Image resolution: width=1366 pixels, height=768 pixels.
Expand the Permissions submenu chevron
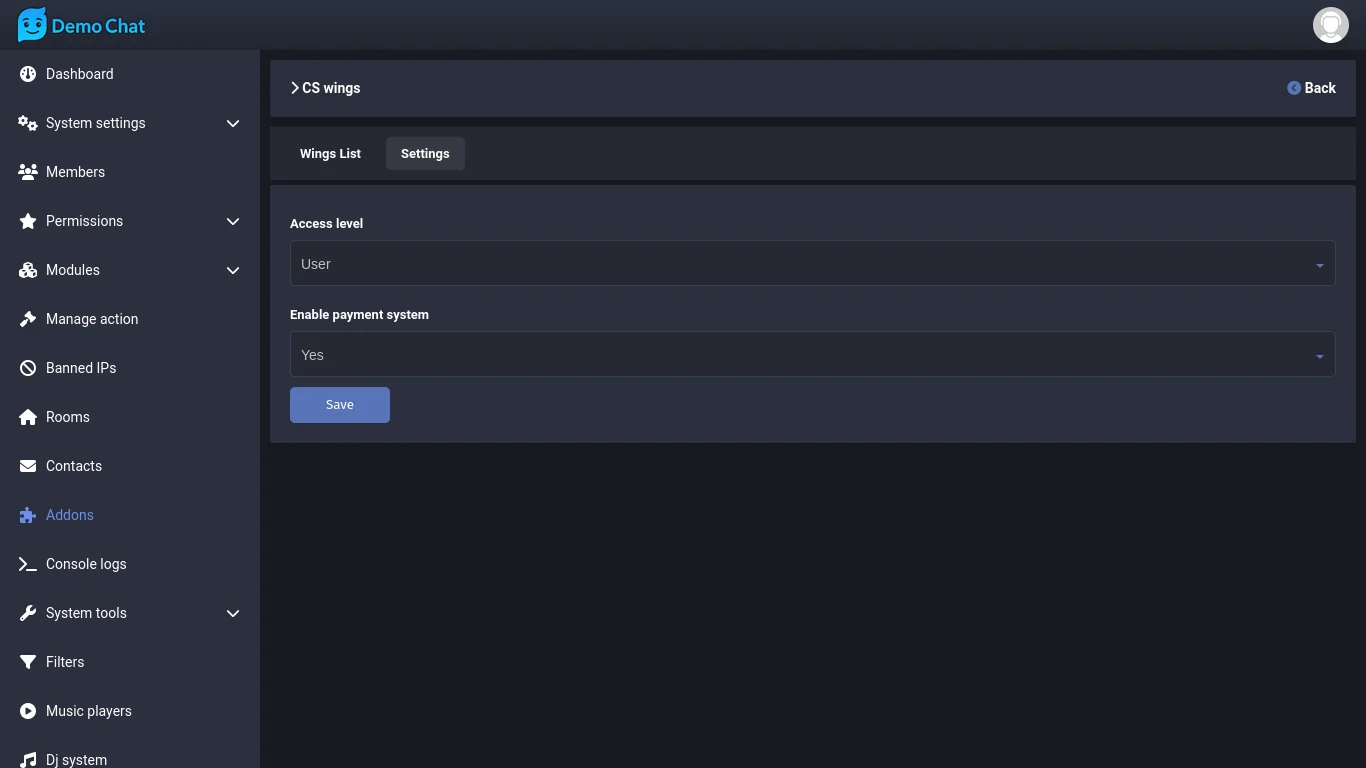point(232,221)
